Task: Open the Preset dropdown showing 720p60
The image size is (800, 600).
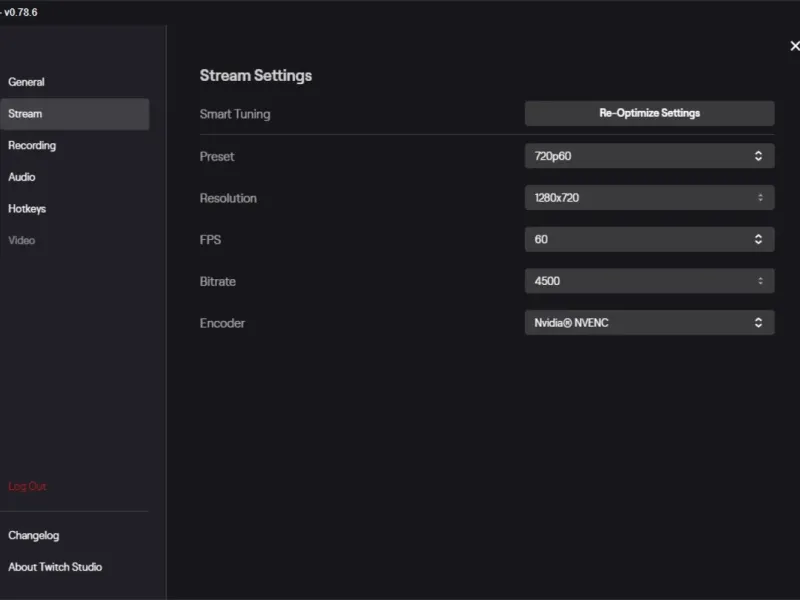Action: pos(640,156)
